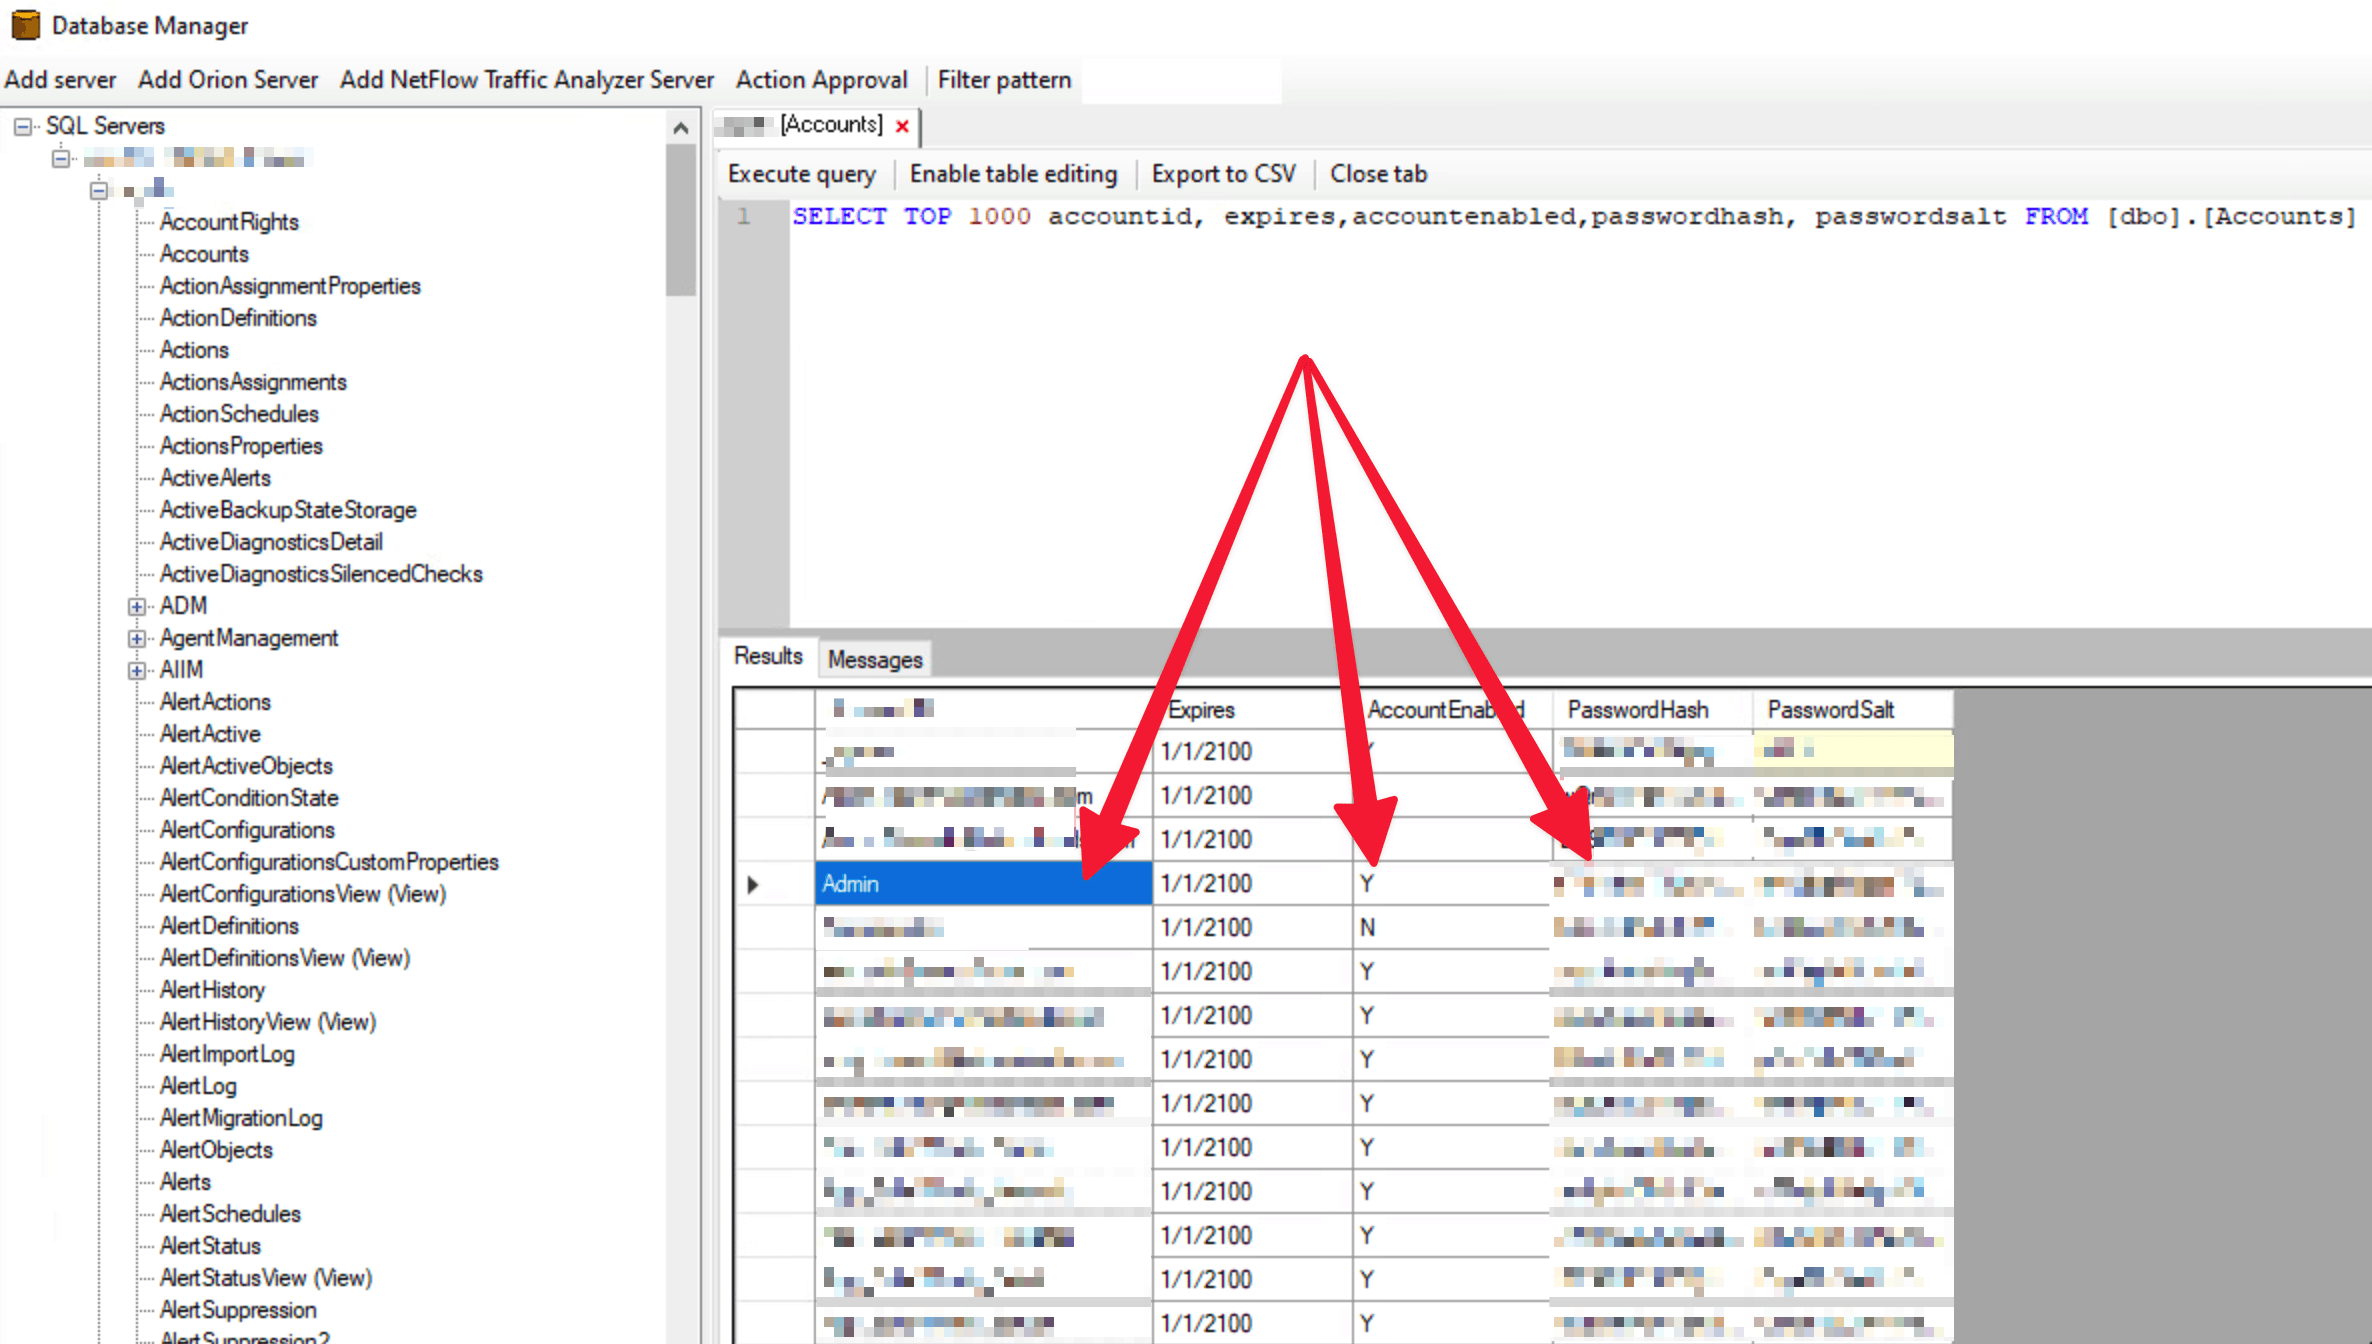
Task: Select AlertActions in tree
Action: 215,702
